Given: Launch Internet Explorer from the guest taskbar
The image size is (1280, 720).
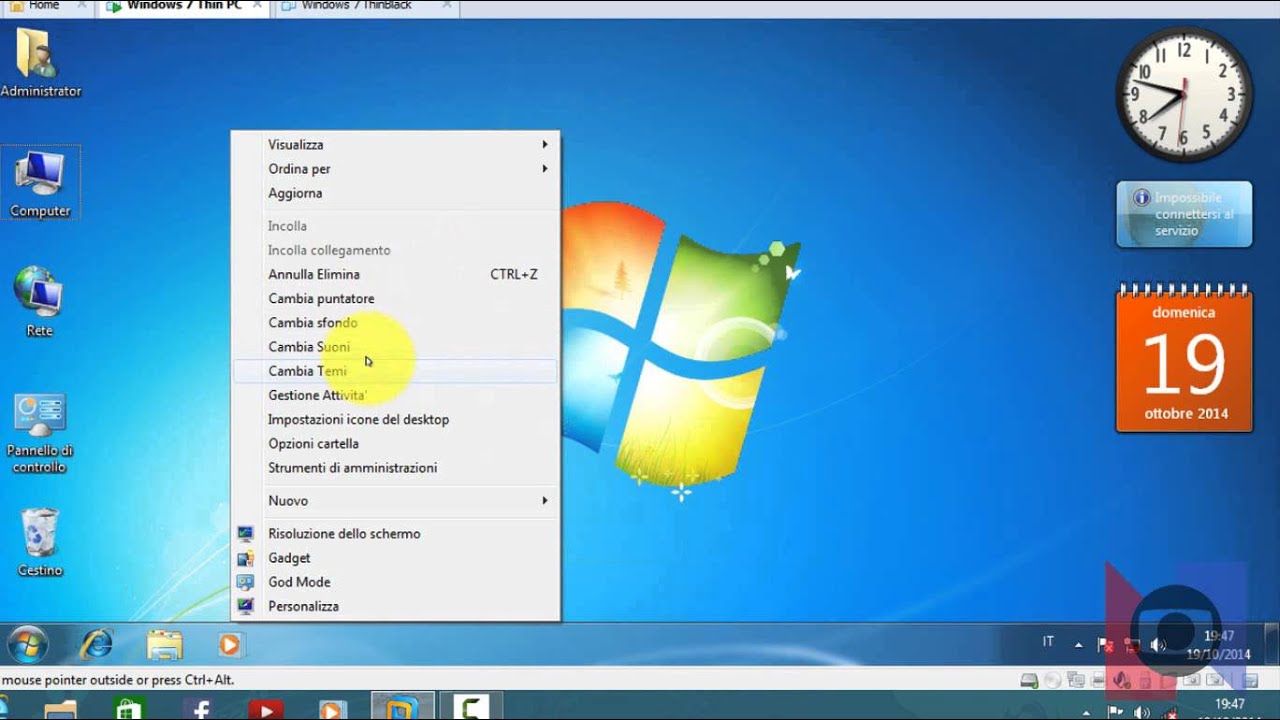Looking at the screenshot, I should point(97,645).
